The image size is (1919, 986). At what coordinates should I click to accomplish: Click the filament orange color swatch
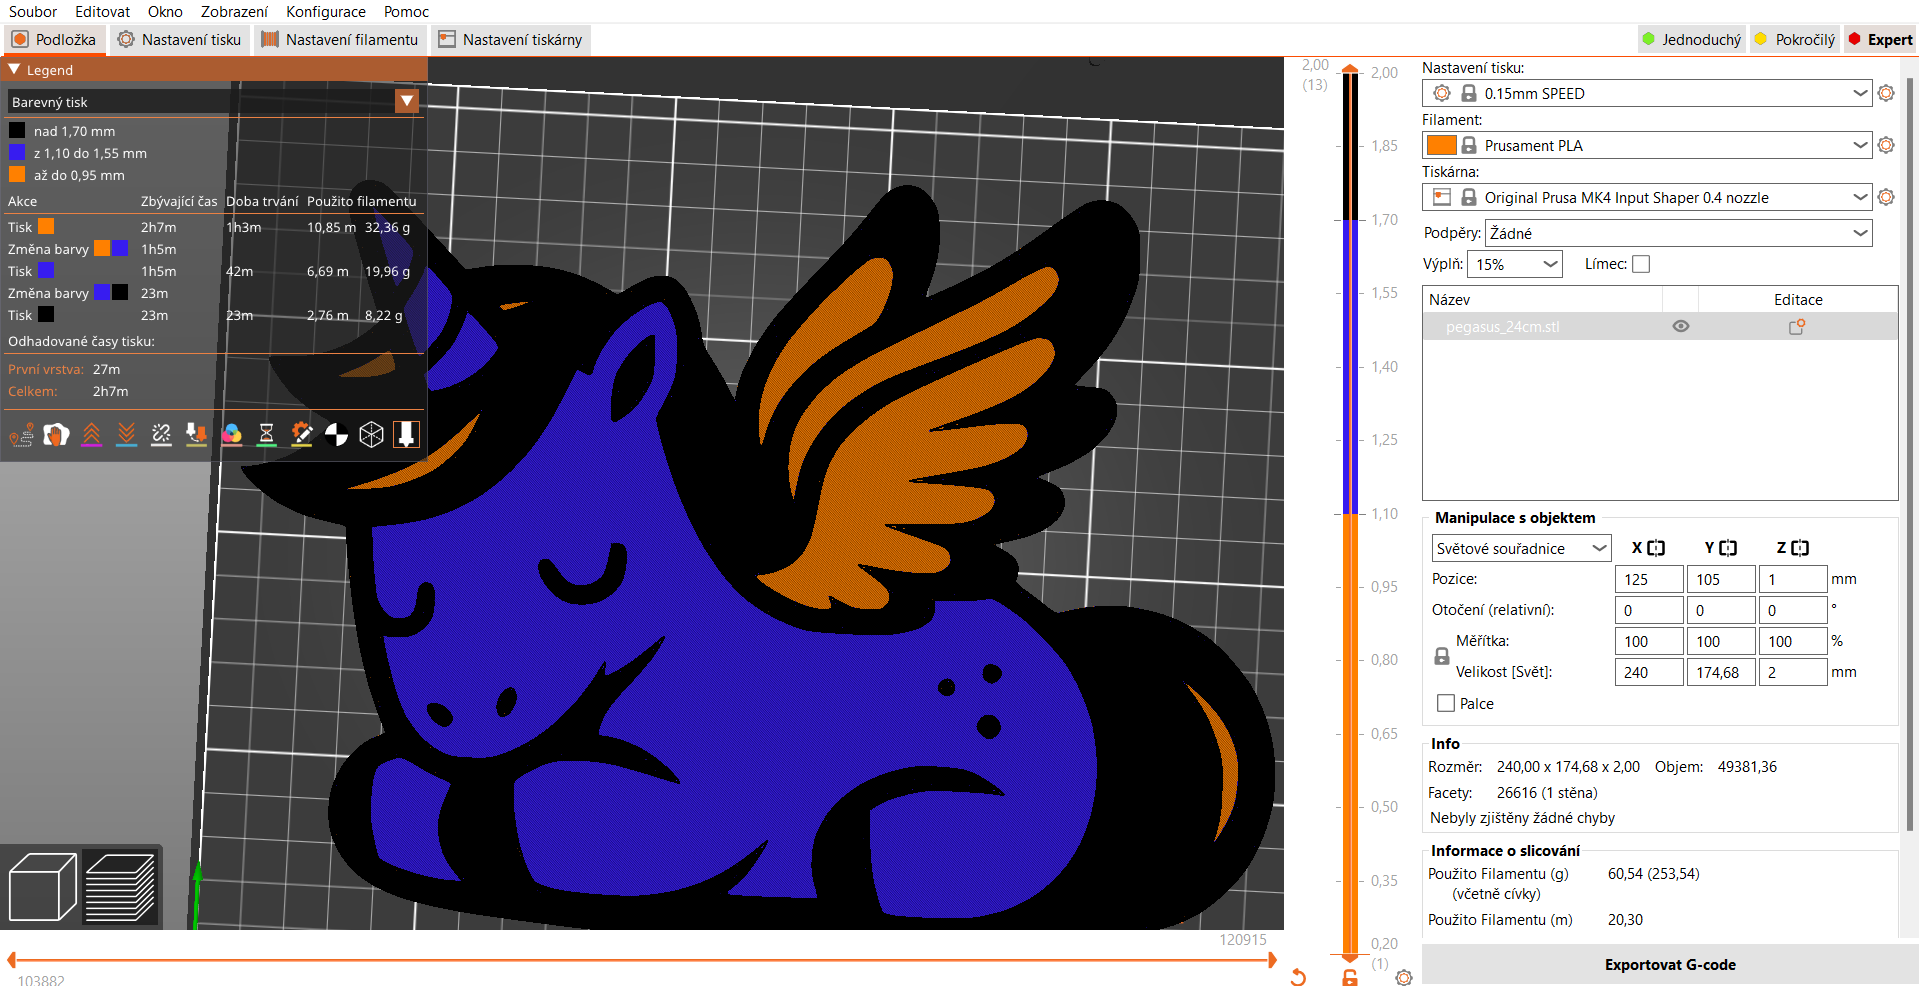1441,145
